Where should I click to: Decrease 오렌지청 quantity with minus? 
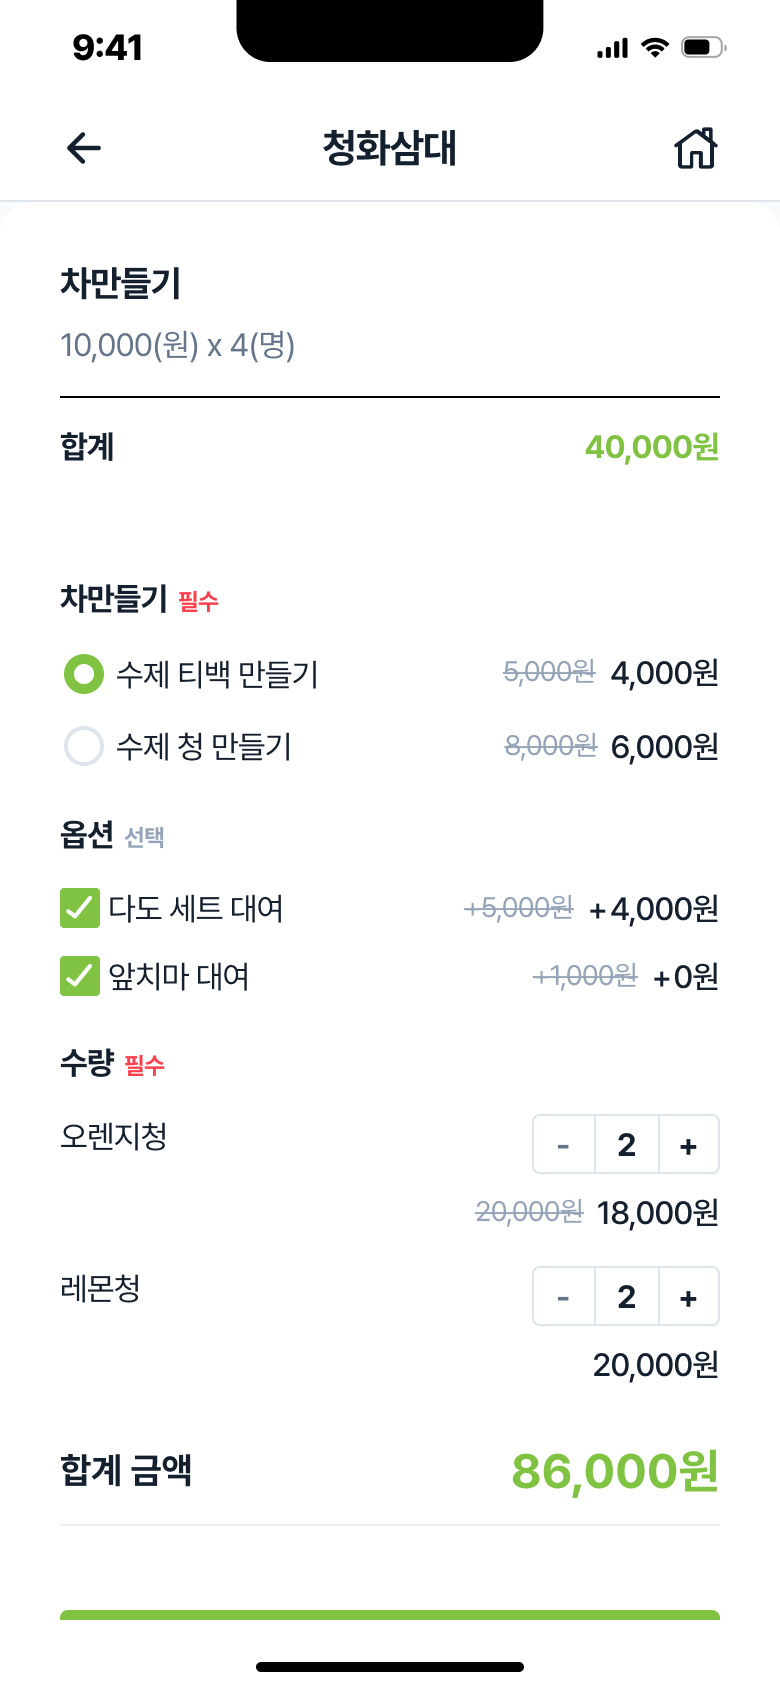pos(564,1145)
